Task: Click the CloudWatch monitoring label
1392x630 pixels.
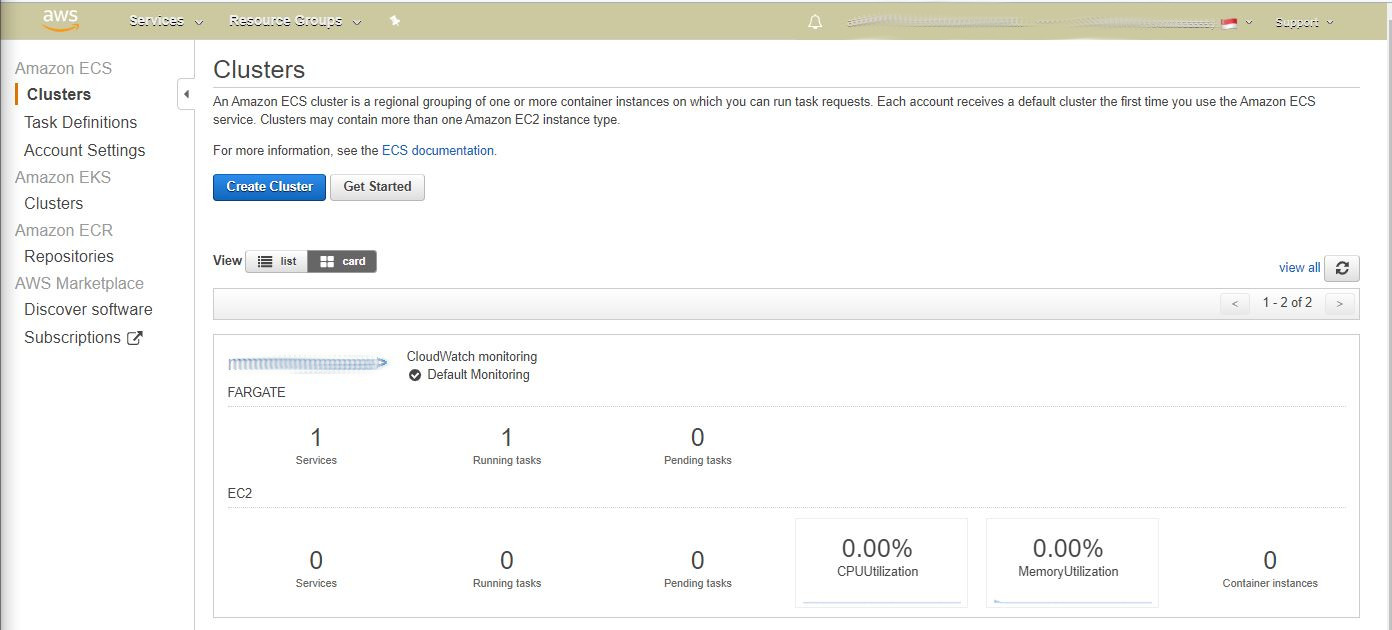Action: click(472, 356)
